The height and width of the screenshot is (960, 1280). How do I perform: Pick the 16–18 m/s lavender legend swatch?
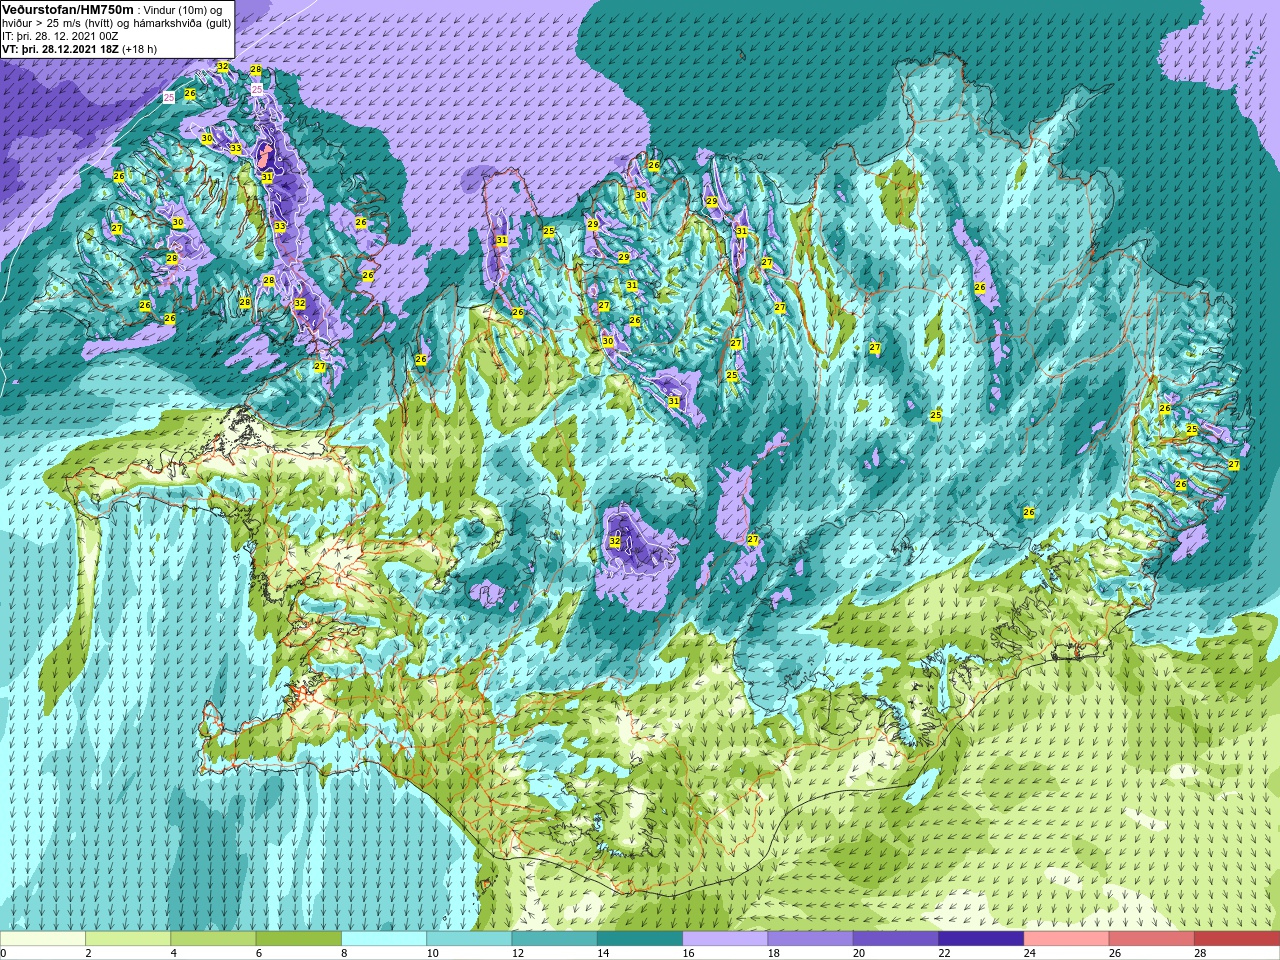(725, 939)
